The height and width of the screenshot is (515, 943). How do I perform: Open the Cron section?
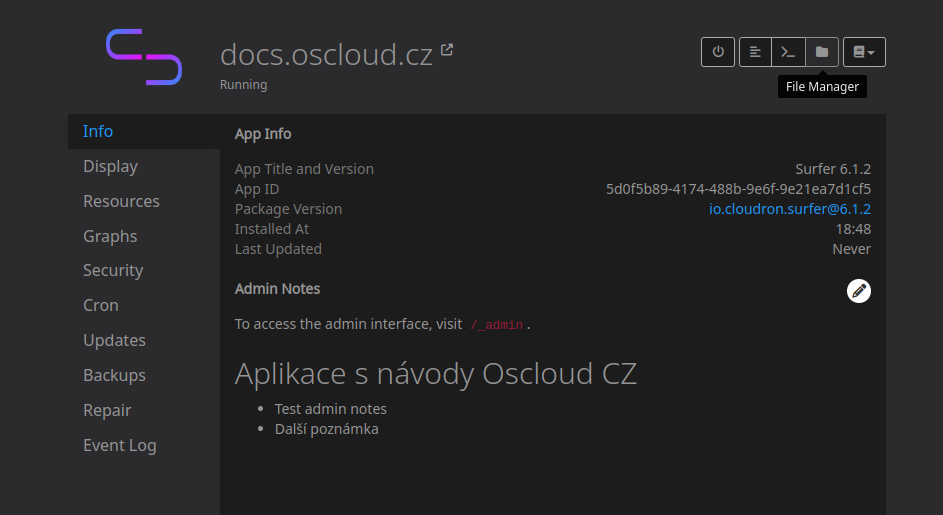pyautogui.click(x=101, y=305)
